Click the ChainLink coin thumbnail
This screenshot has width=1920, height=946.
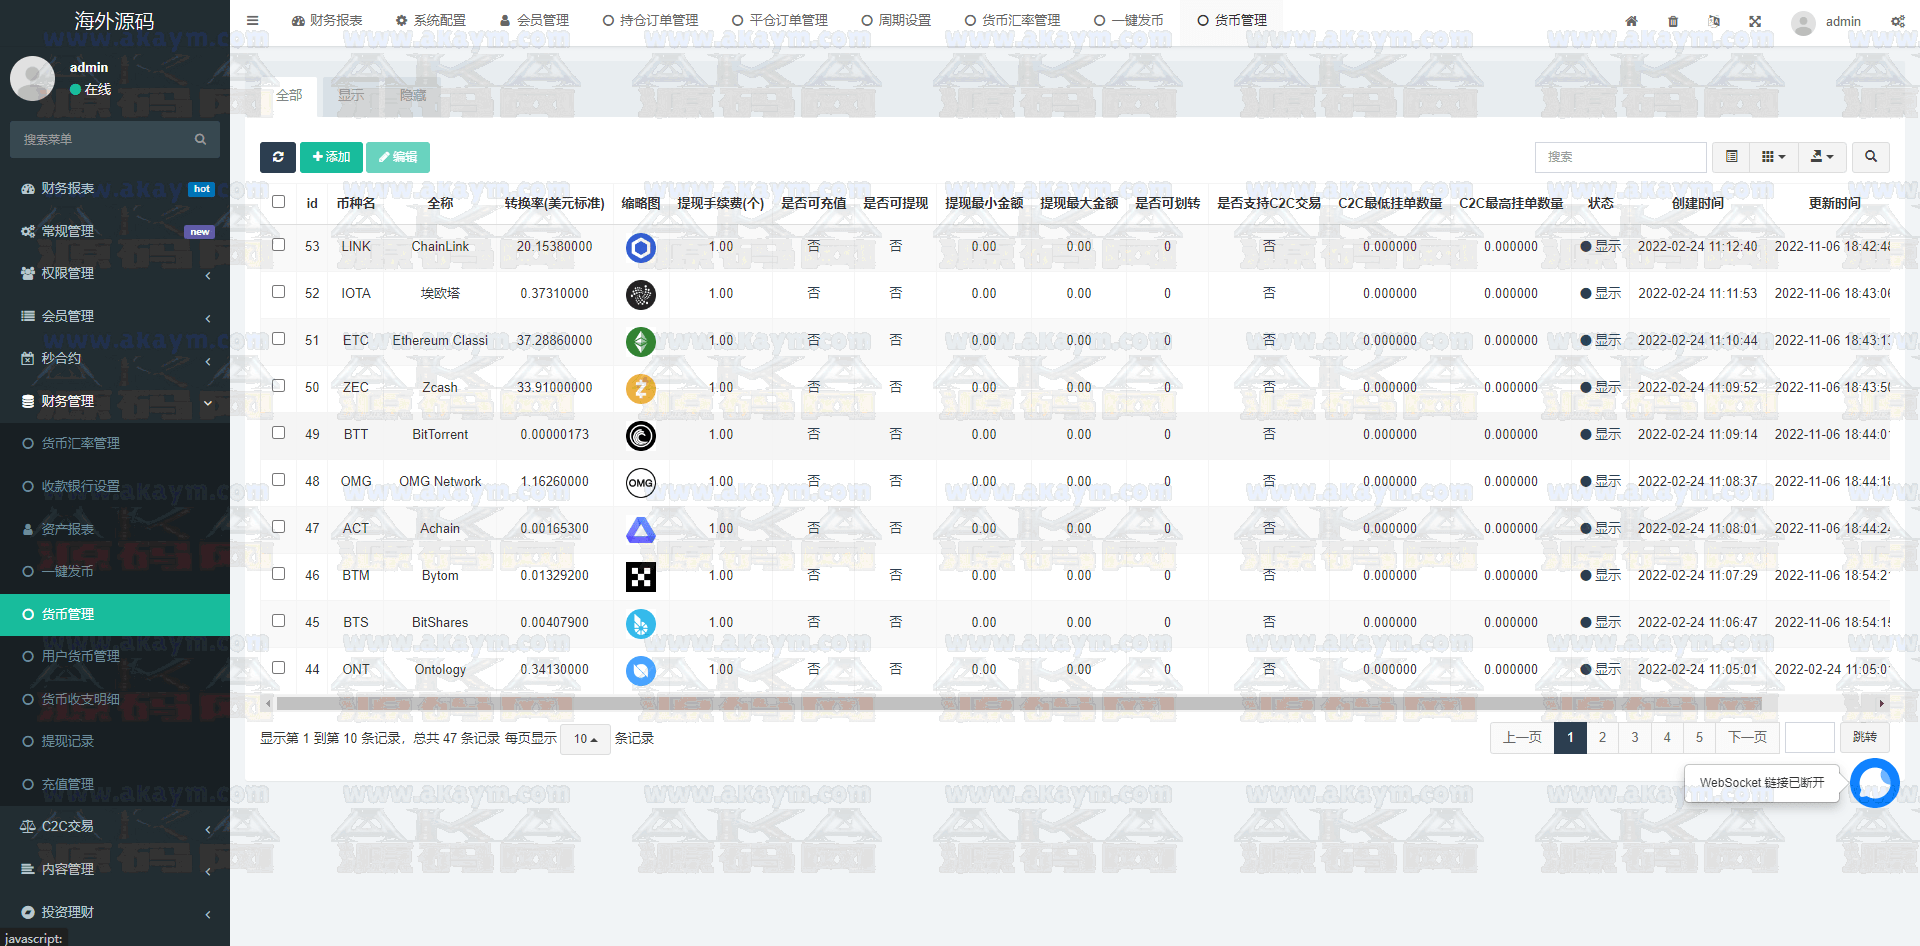640,247
